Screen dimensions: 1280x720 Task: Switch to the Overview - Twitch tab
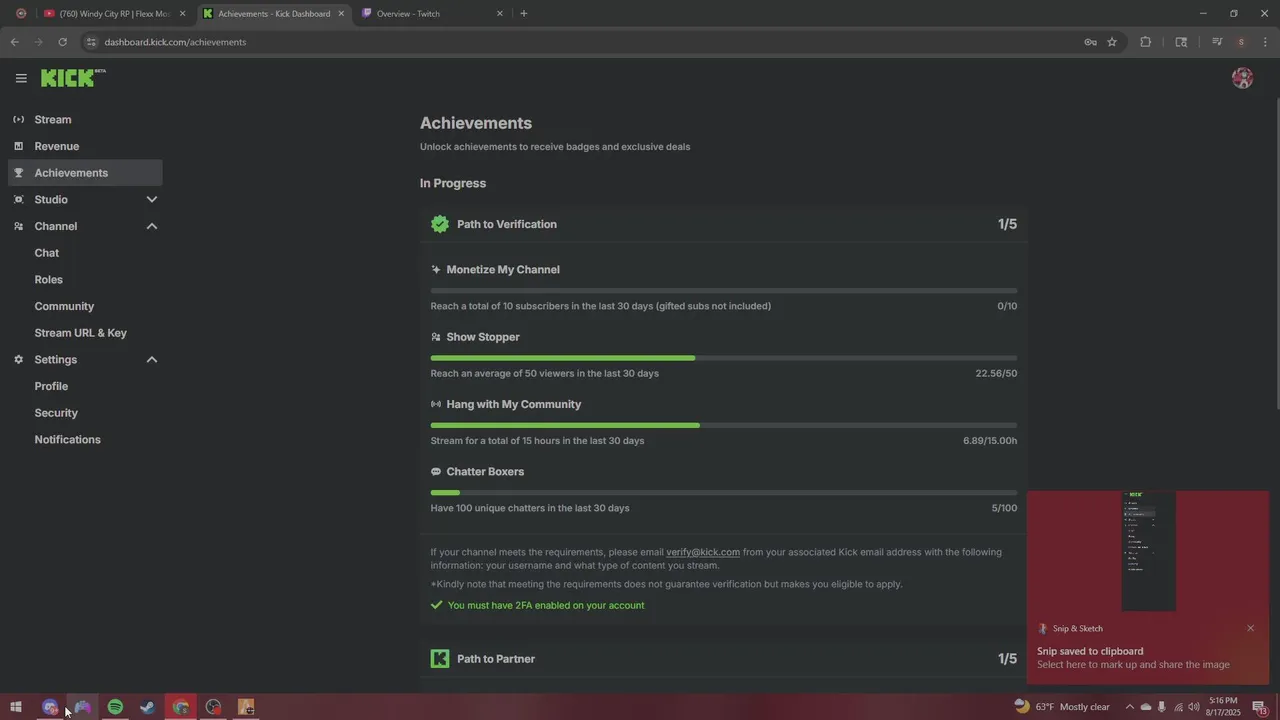[x=430, y=14]
